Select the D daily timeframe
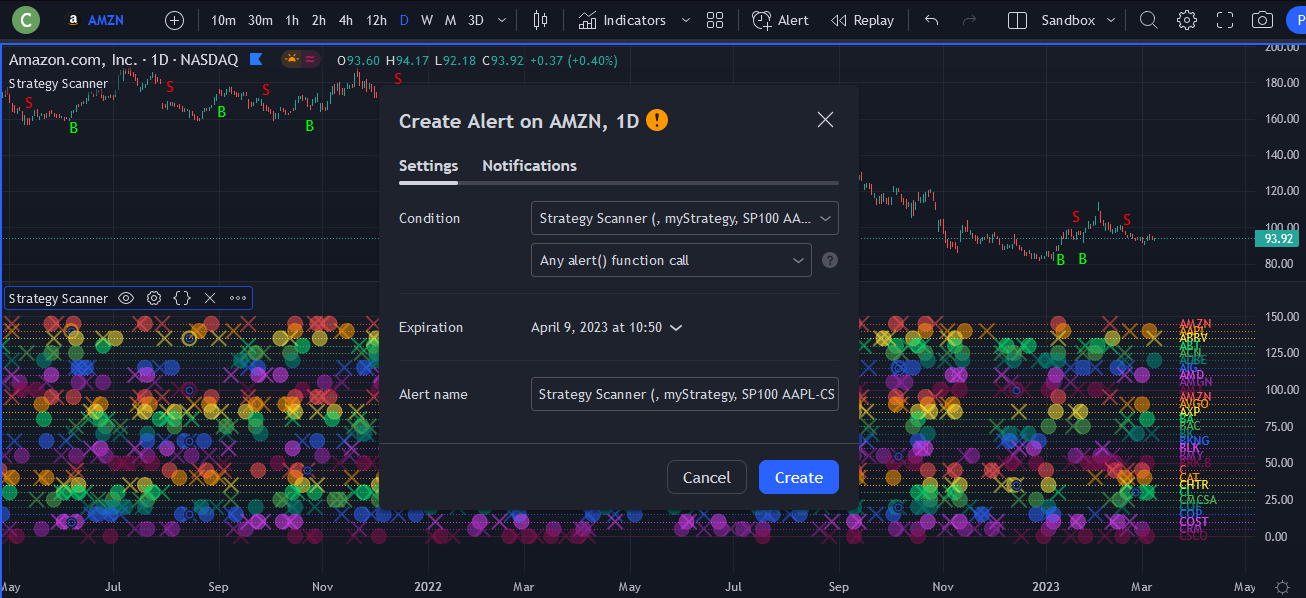The height and width of the screenshot is (598, 1306). (x=404, y=20)
